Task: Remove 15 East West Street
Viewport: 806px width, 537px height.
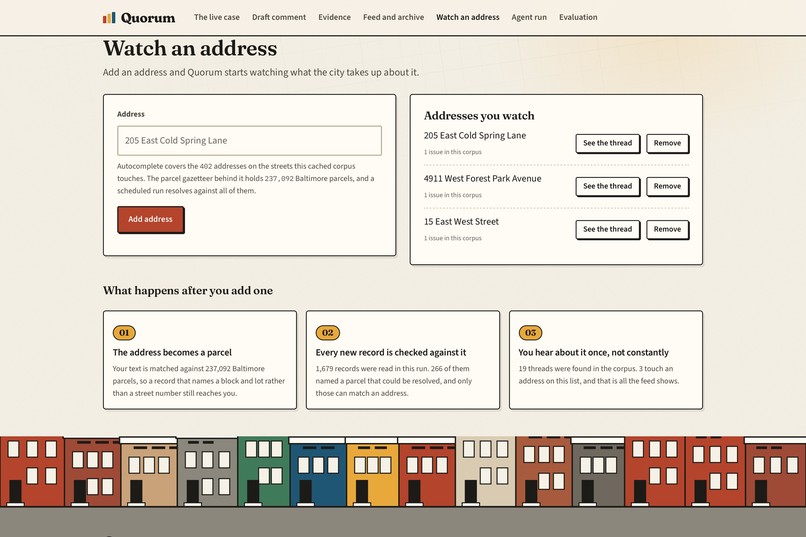Action: [667, 230]
